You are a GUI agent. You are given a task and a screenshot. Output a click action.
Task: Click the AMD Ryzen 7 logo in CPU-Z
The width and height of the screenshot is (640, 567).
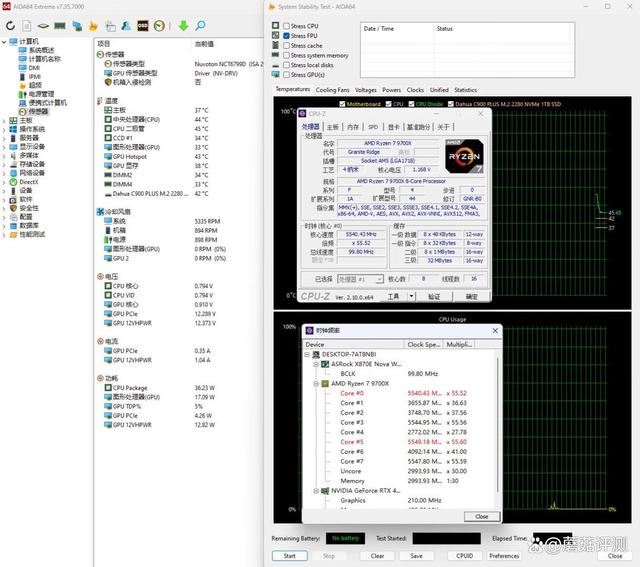click(463, 156)
